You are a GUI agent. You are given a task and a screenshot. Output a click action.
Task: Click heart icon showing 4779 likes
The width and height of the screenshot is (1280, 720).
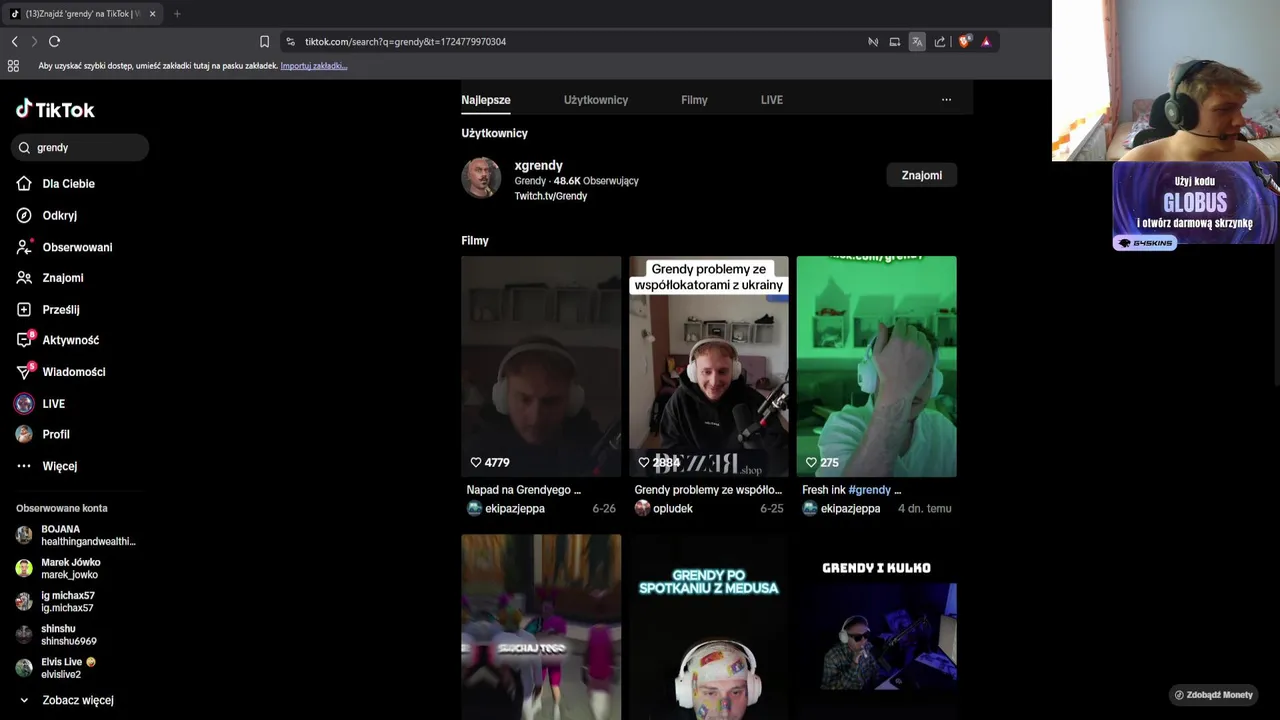[x=476, y=462]
